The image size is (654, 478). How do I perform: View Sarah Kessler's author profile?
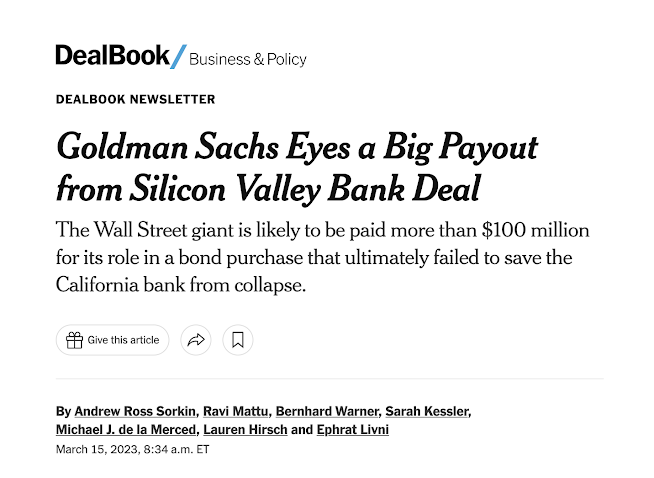pos(425,411)
